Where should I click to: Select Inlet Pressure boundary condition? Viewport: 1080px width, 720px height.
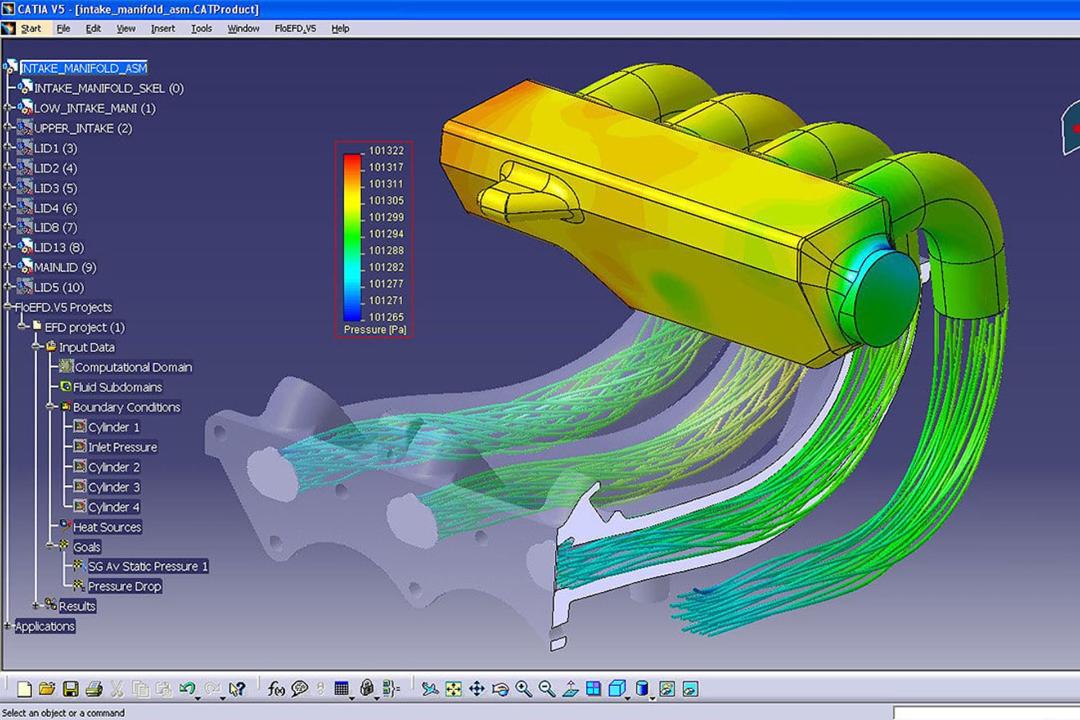(123, 446)
